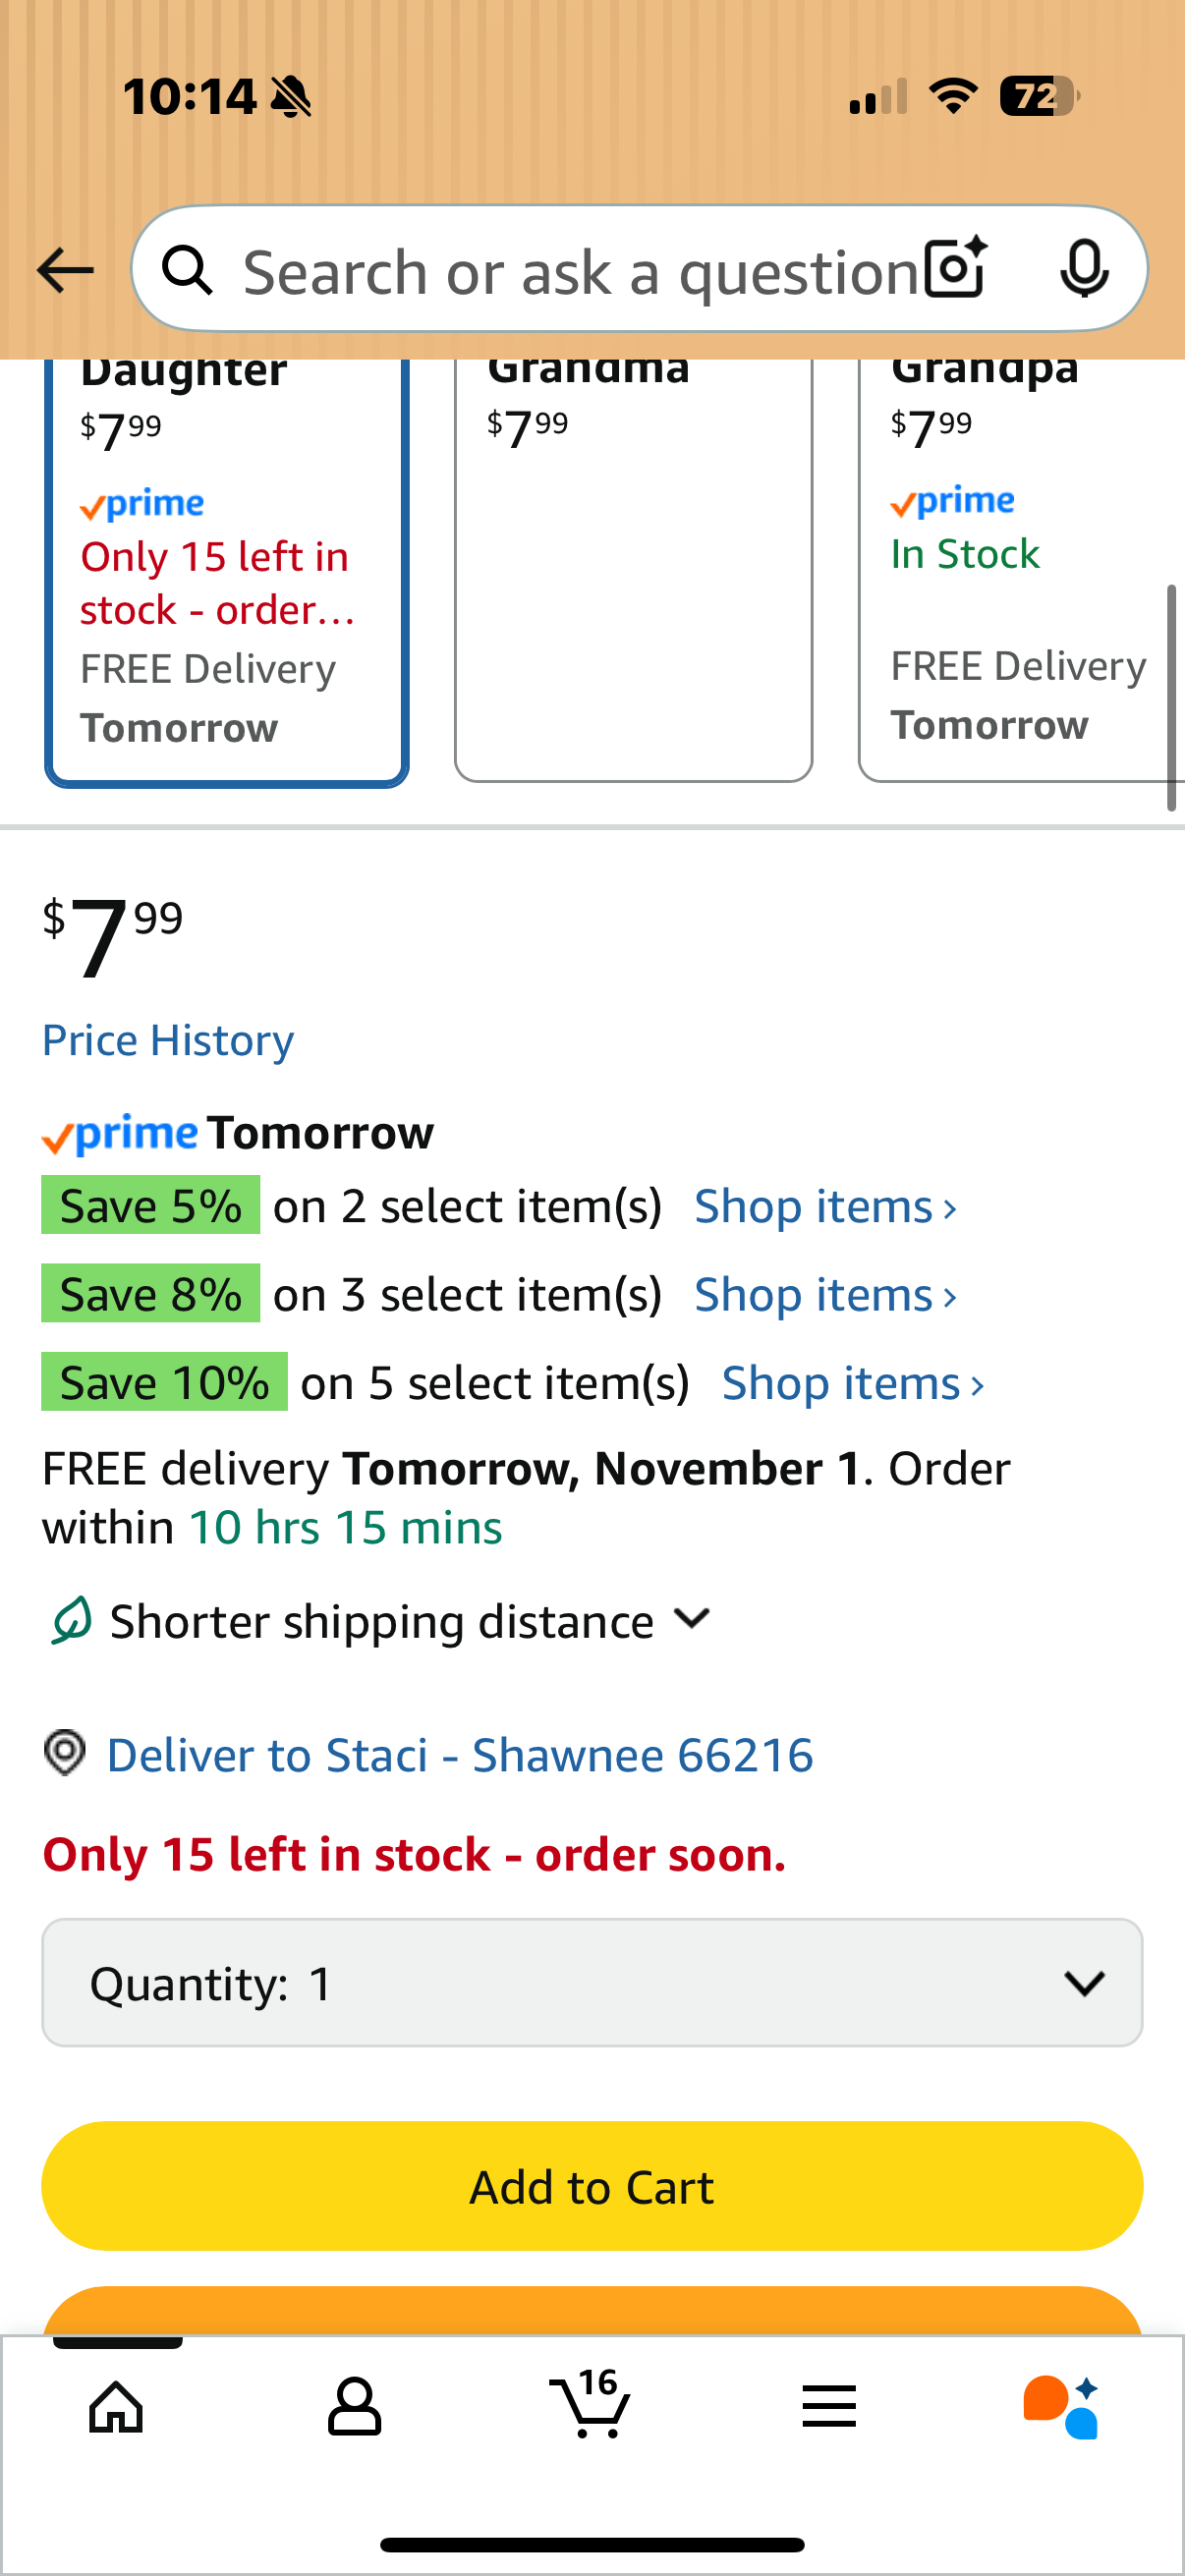Screen dimensions: 1185x2576
Task: Open Shop items for Save 5% offer
Action: pyautogui.click(x=825, y=1206)
